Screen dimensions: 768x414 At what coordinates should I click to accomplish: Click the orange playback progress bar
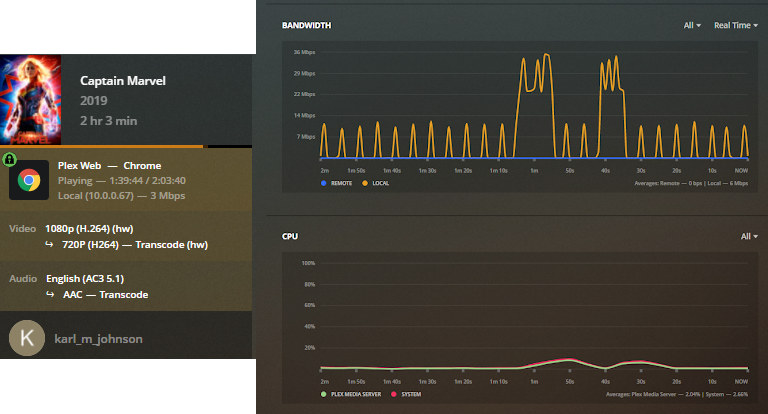pyautogui.click(x=101, y=146)
